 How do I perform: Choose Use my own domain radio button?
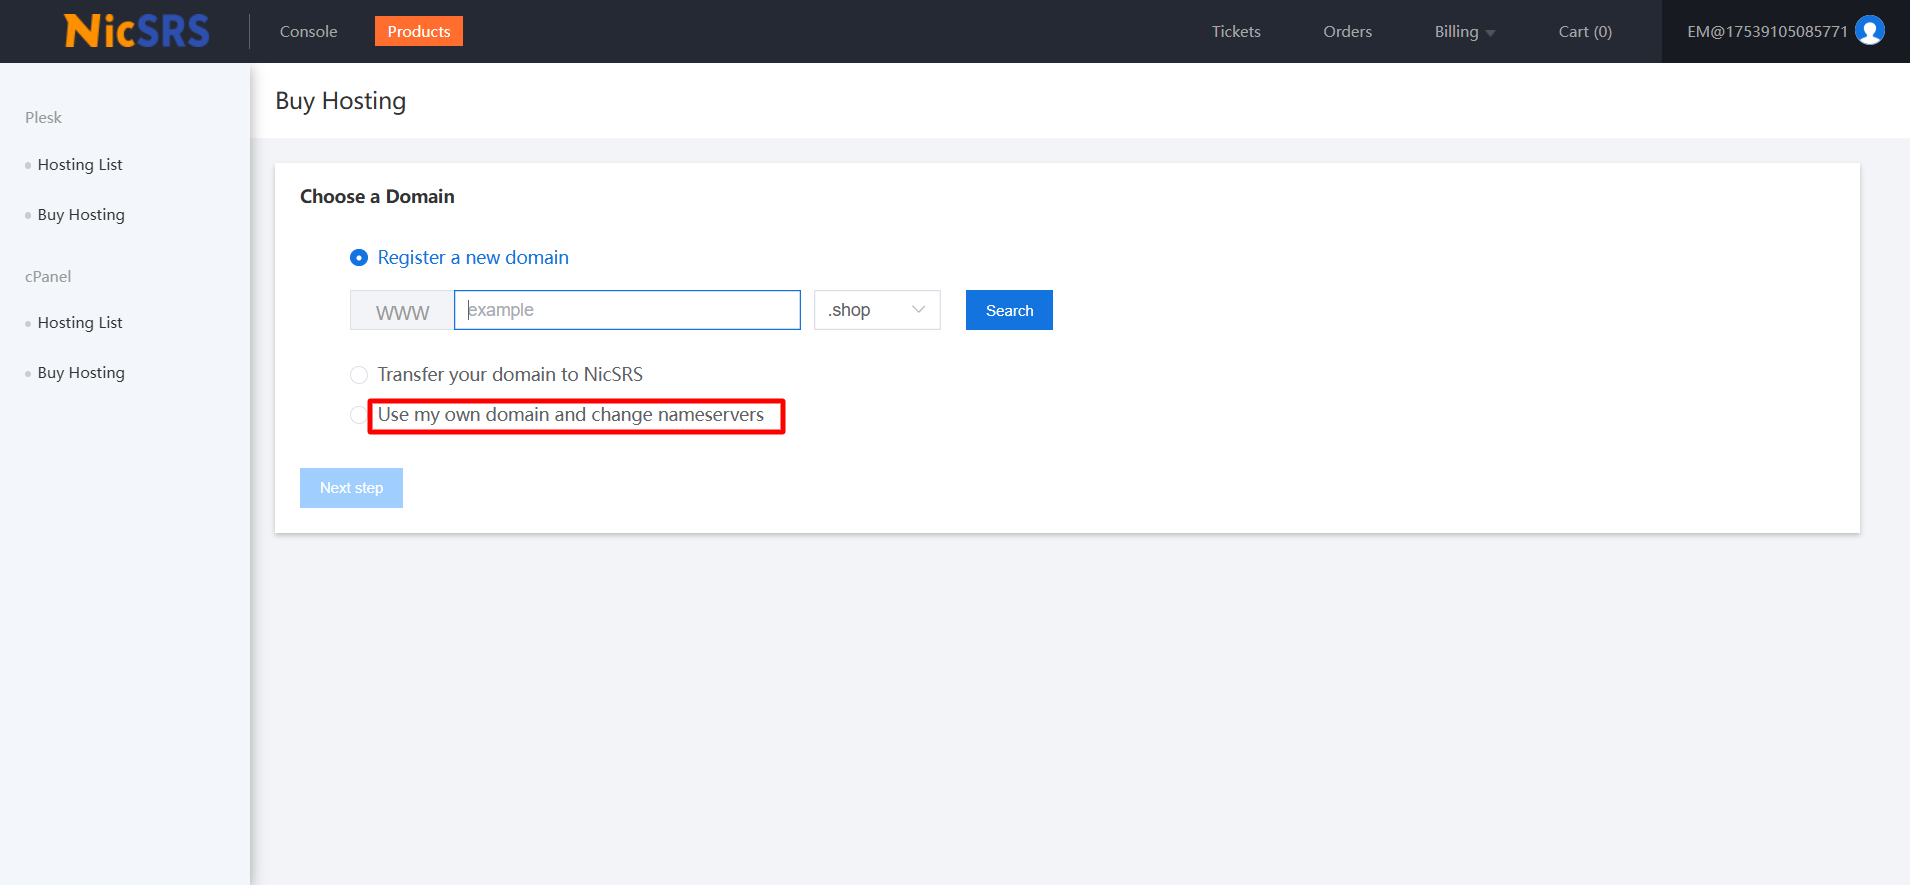tap(358, 415)
